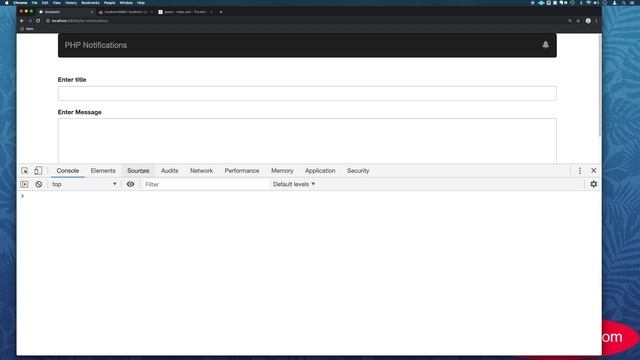Screen dimensions: 640x360
Task: Reload the current page
Action: pyautogui.click(x=38, y=21)
